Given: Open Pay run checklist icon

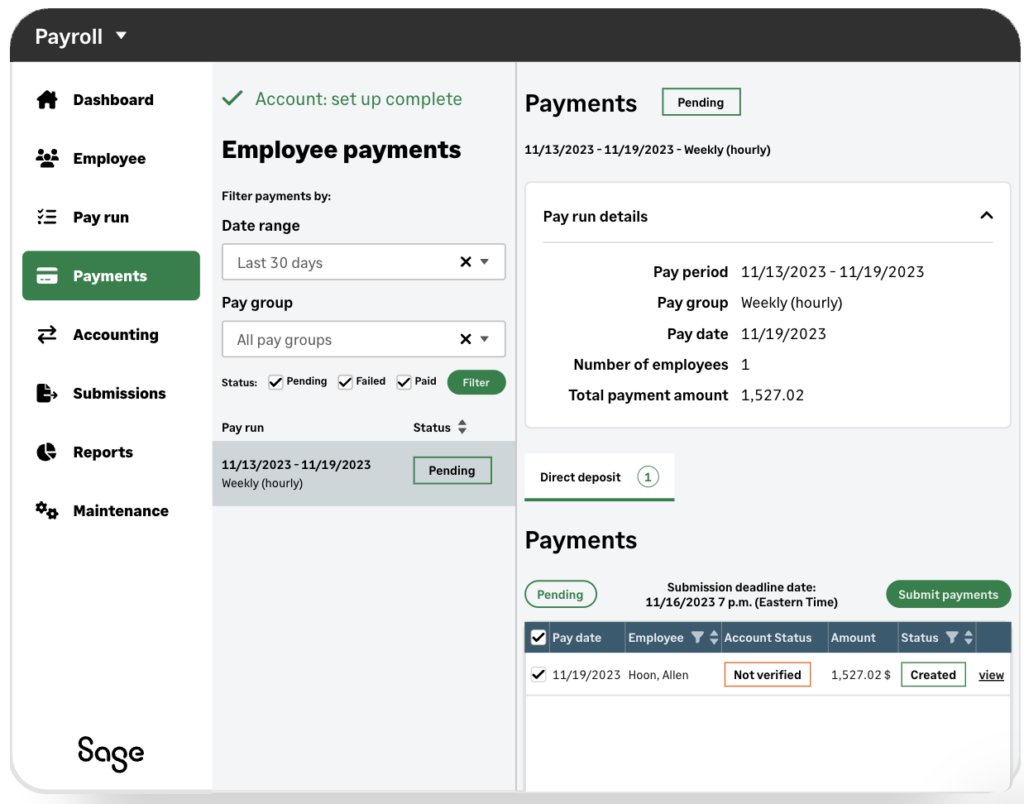Looking at the screenshot, I should point(47,217).
